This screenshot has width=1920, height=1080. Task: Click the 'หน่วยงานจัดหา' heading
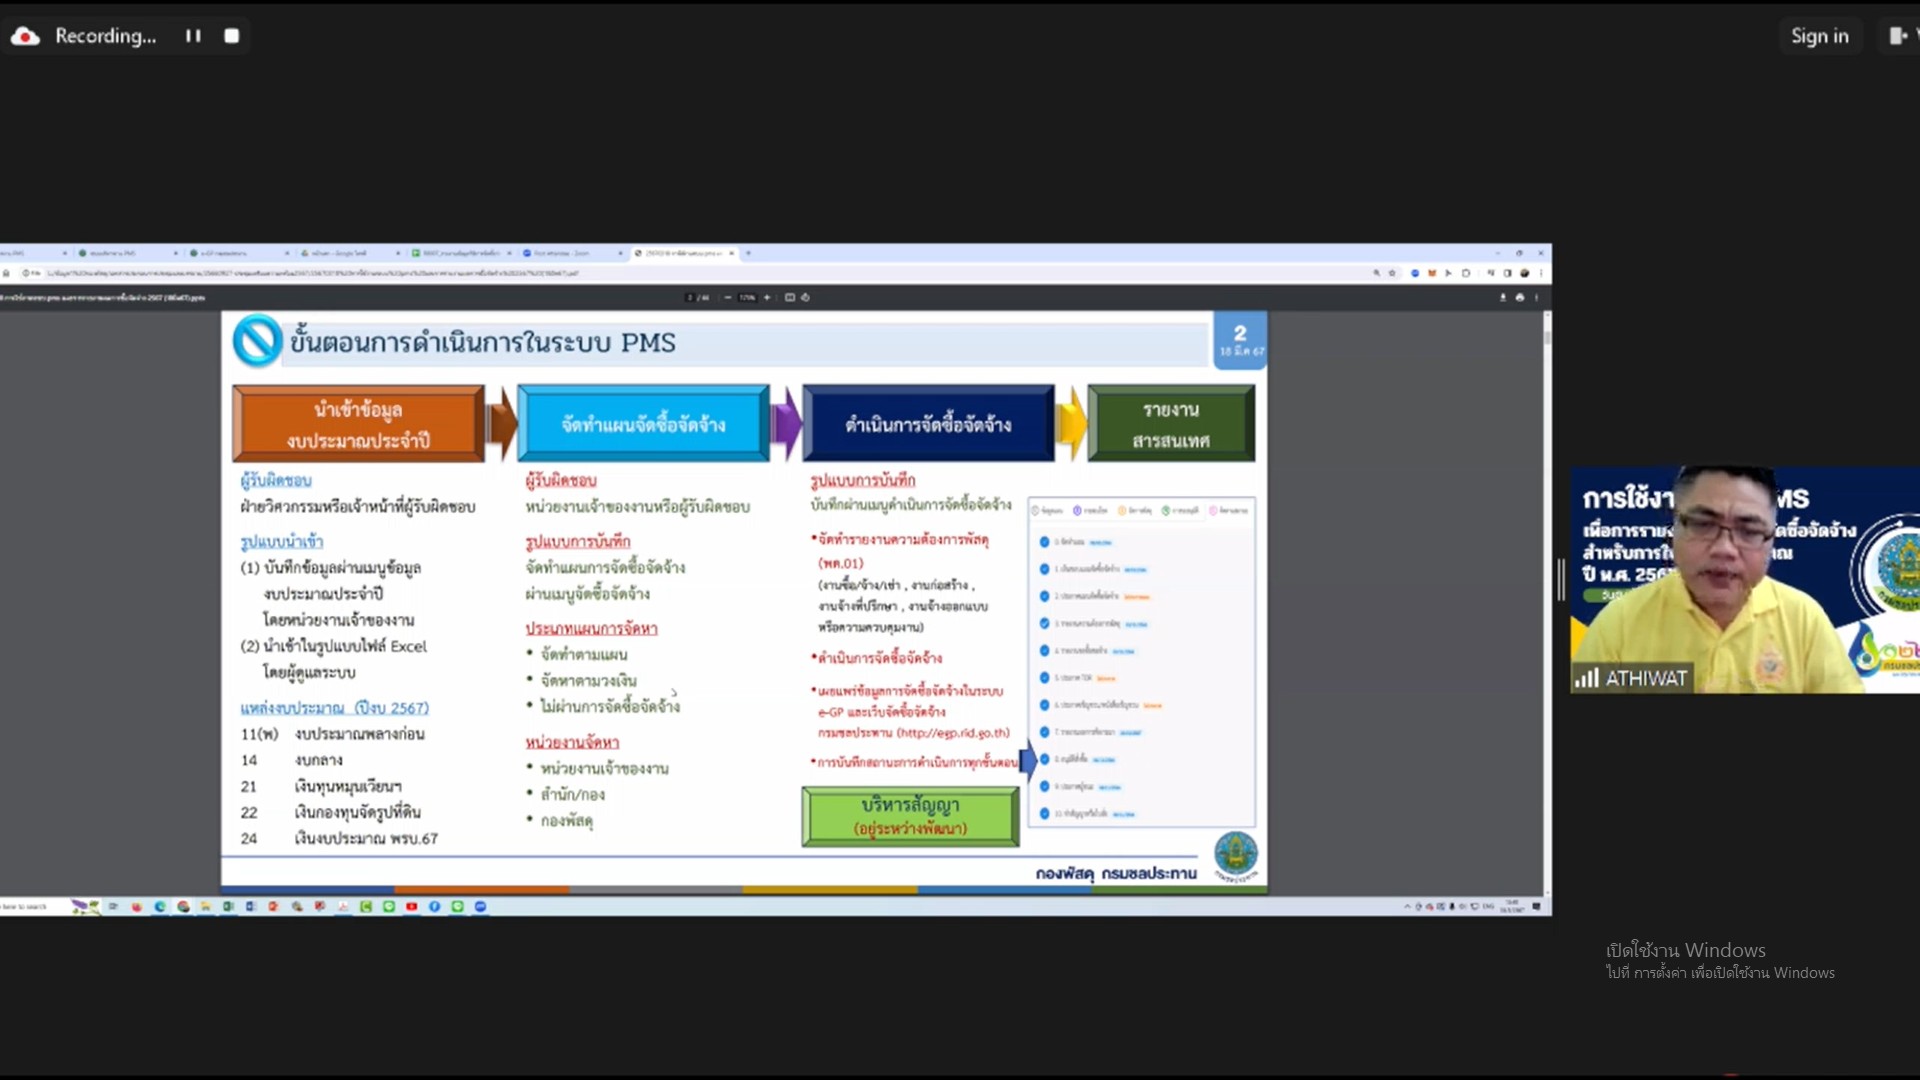[572, 742]
